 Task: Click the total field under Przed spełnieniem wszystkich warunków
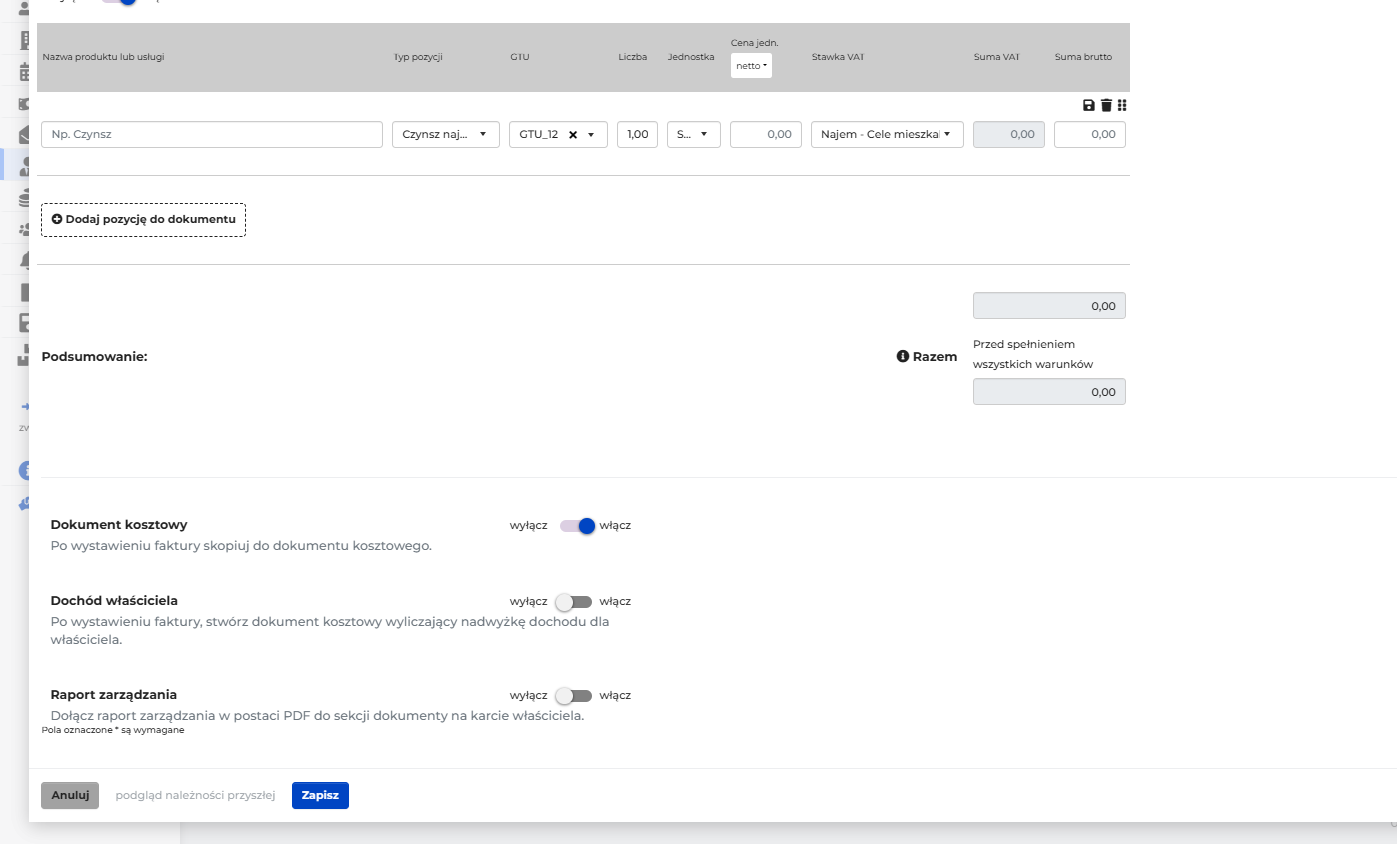1049,392
